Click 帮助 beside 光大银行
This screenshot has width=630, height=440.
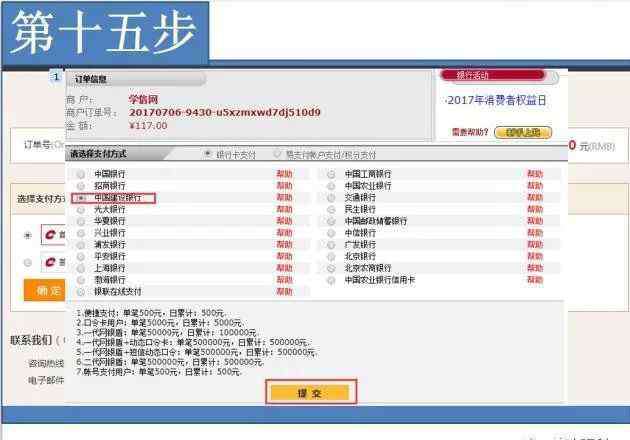[284, 209]
